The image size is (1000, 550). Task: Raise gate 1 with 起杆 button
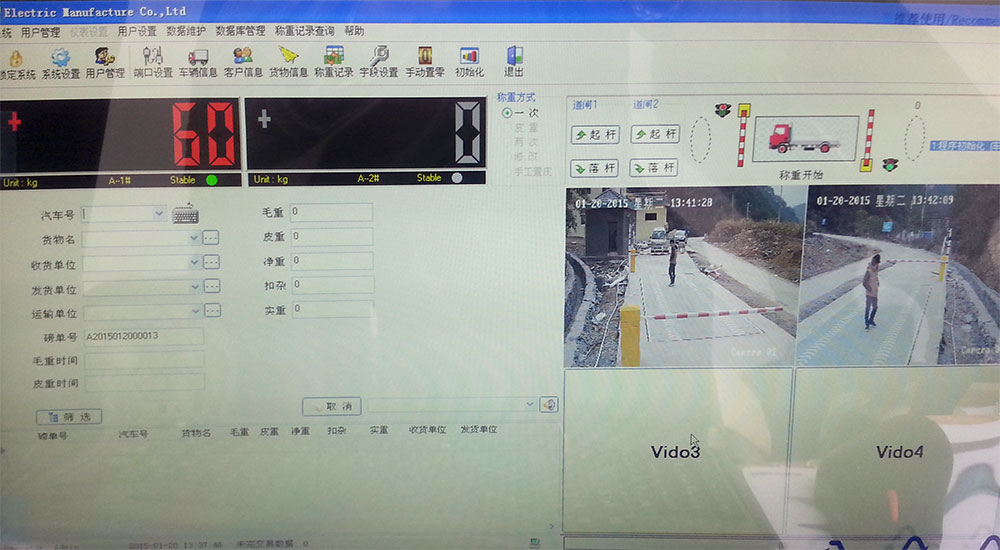pos(595,134)
